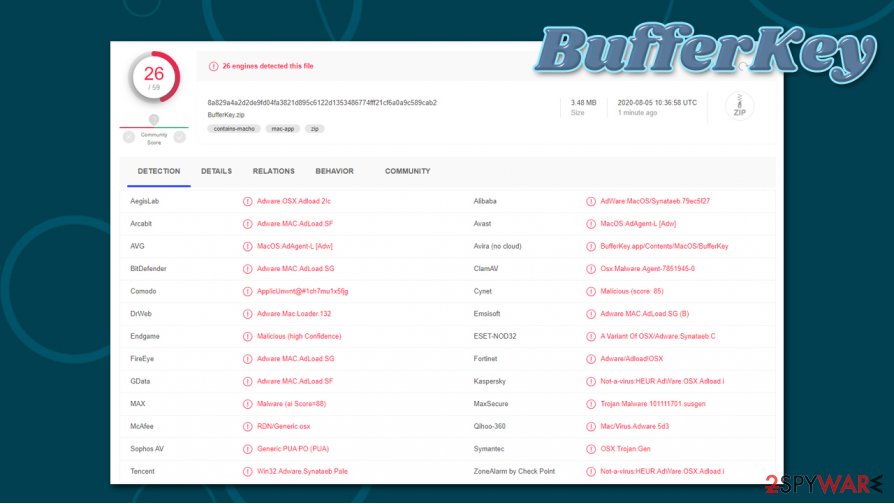Image resolution: width=894 pixels, height=504 pixels.
Task: Click Qihoo-360 result Mac/Virus.Adware.5d3
Action: pyautogui.click(x=634, y=426)
